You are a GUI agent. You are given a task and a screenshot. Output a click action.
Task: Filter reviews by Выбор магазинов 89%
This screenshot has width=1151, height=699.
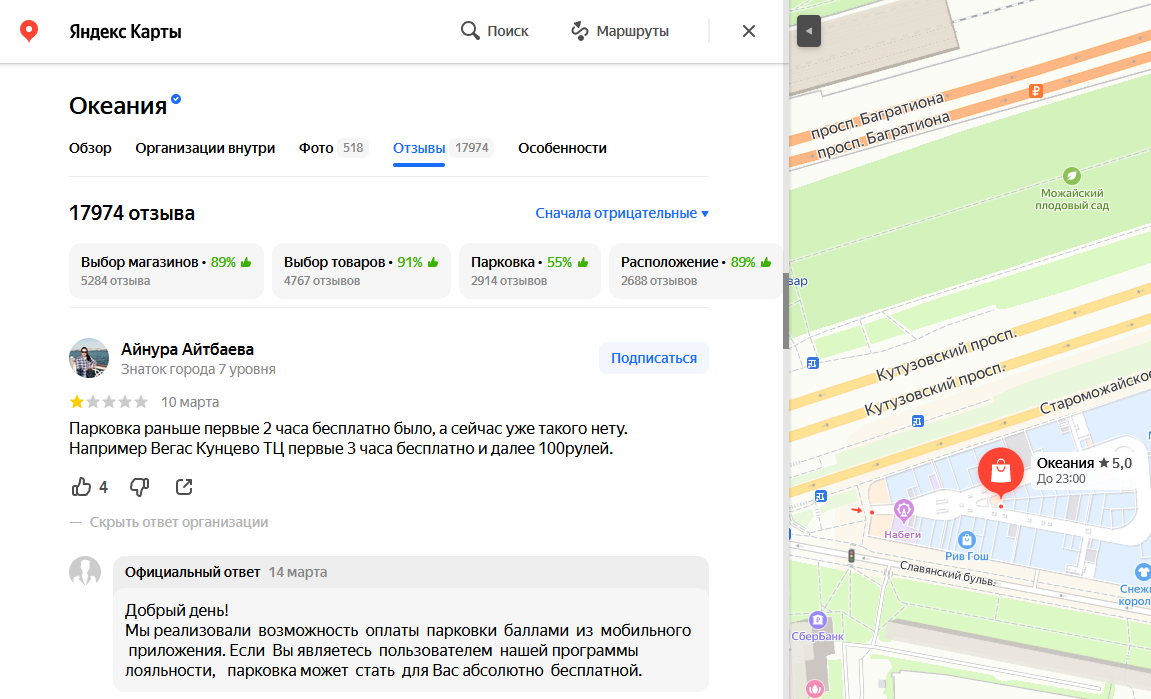pos(166,271)
